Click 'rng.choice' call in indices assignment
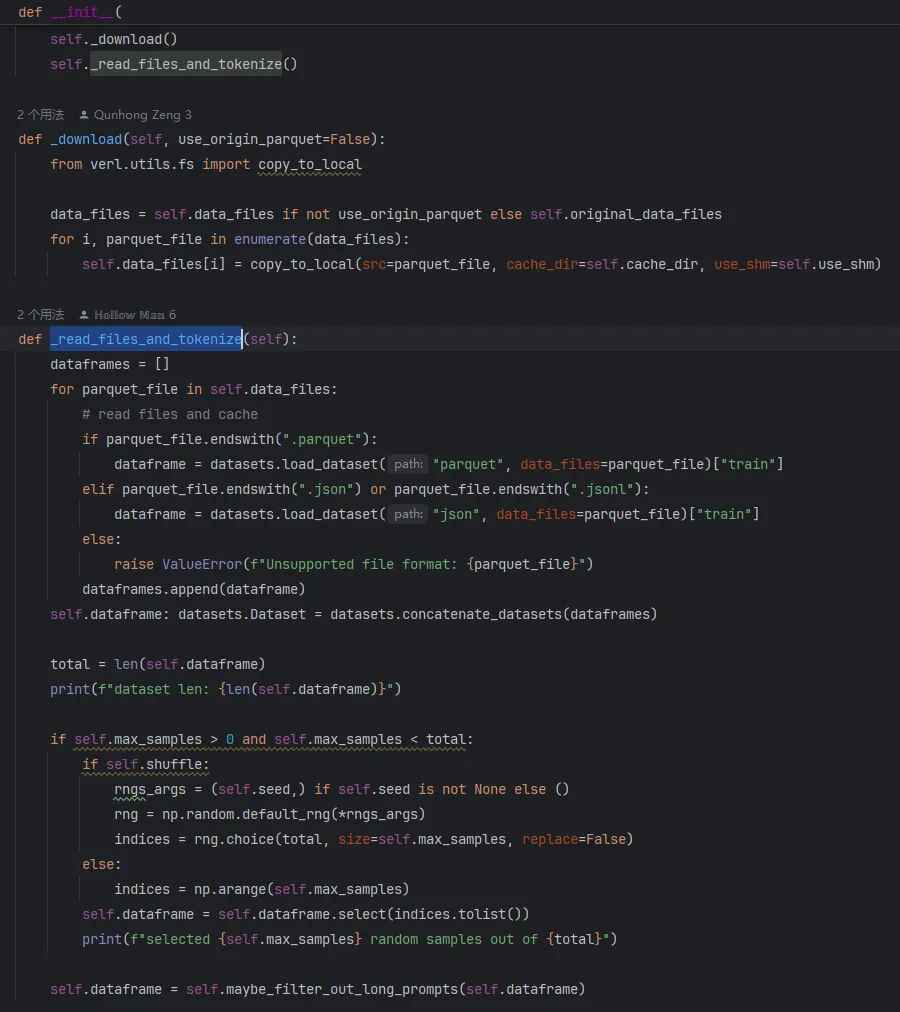Viewport: 900px width, 1012px height. (234, 840)
